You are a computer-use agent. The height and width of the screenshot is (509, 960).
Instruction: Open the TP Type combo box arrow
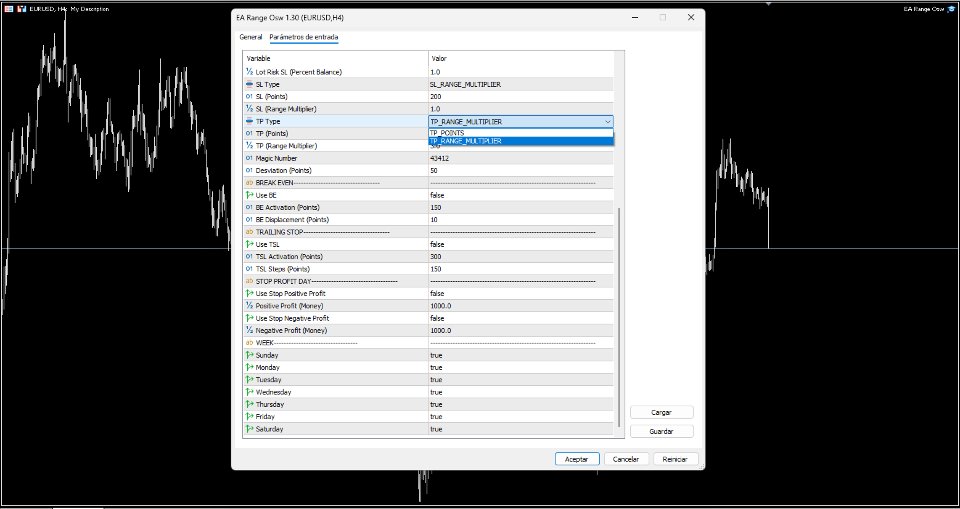click(x=607, y=122)
